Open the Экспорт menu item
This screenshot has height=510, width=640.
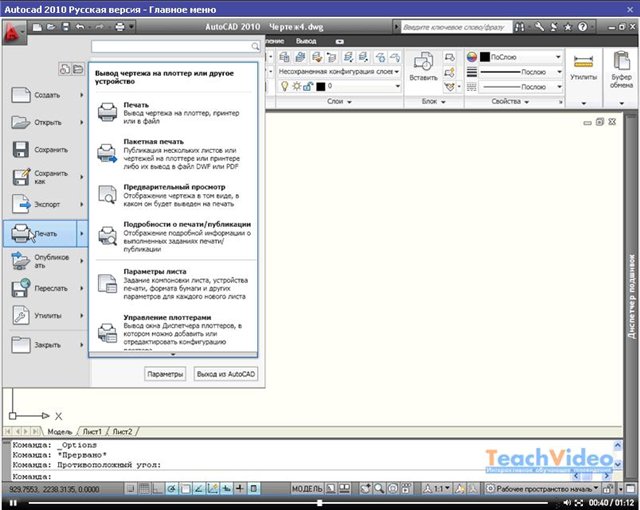(x=46, y=204)
